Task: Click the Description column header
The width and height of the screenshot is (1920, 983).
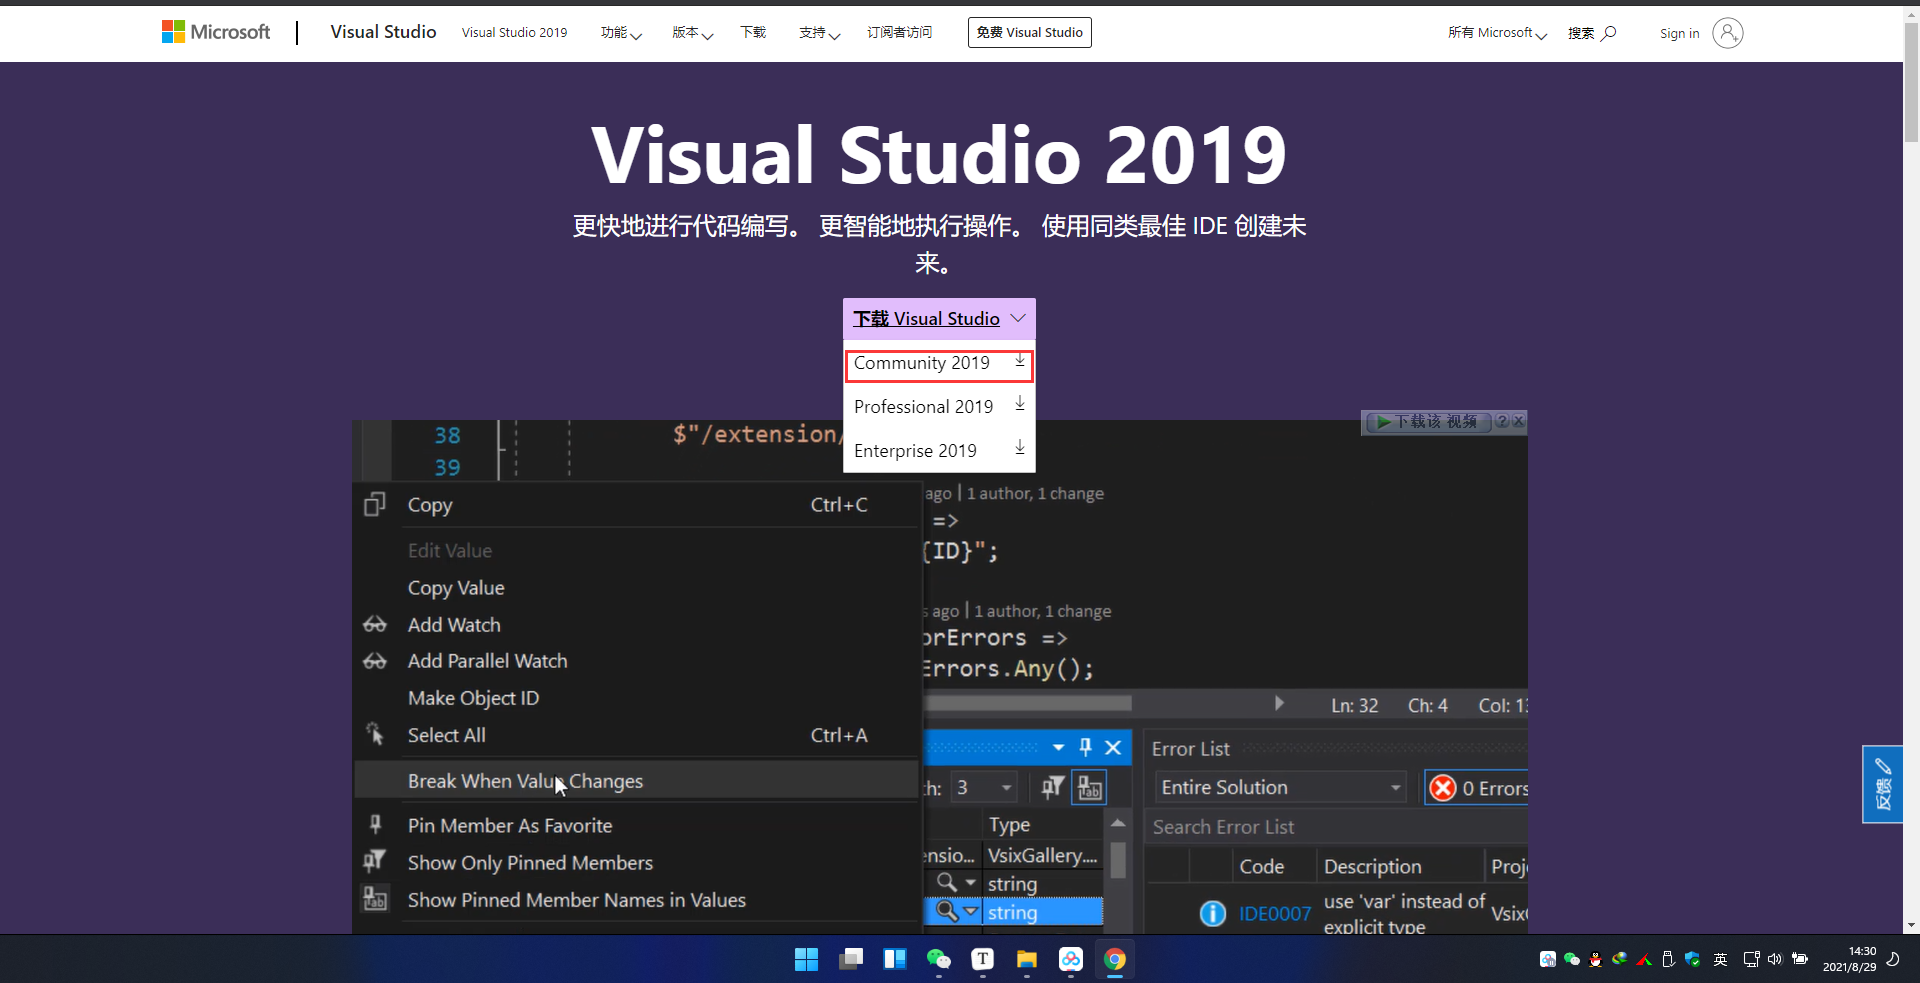Action: [x=1372, y=866]
